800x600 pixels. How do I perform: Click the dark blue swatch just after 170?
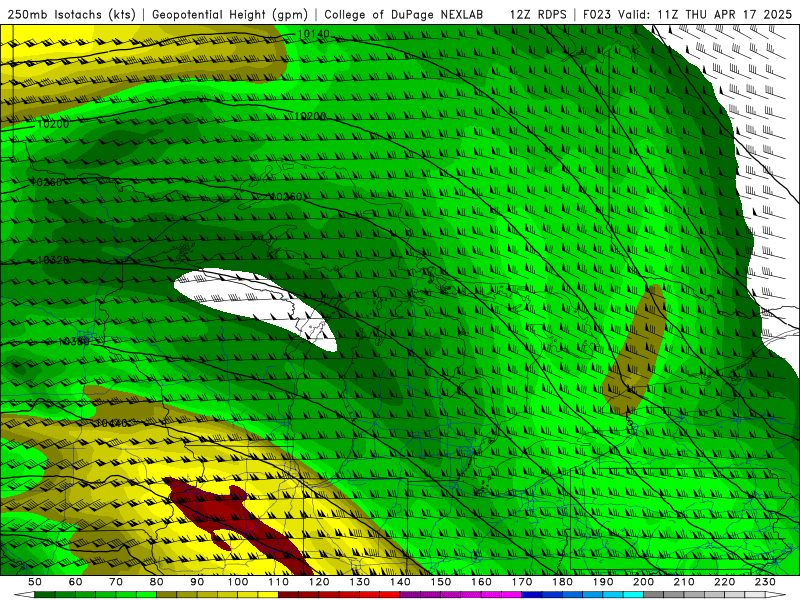(x=532, y=595)
